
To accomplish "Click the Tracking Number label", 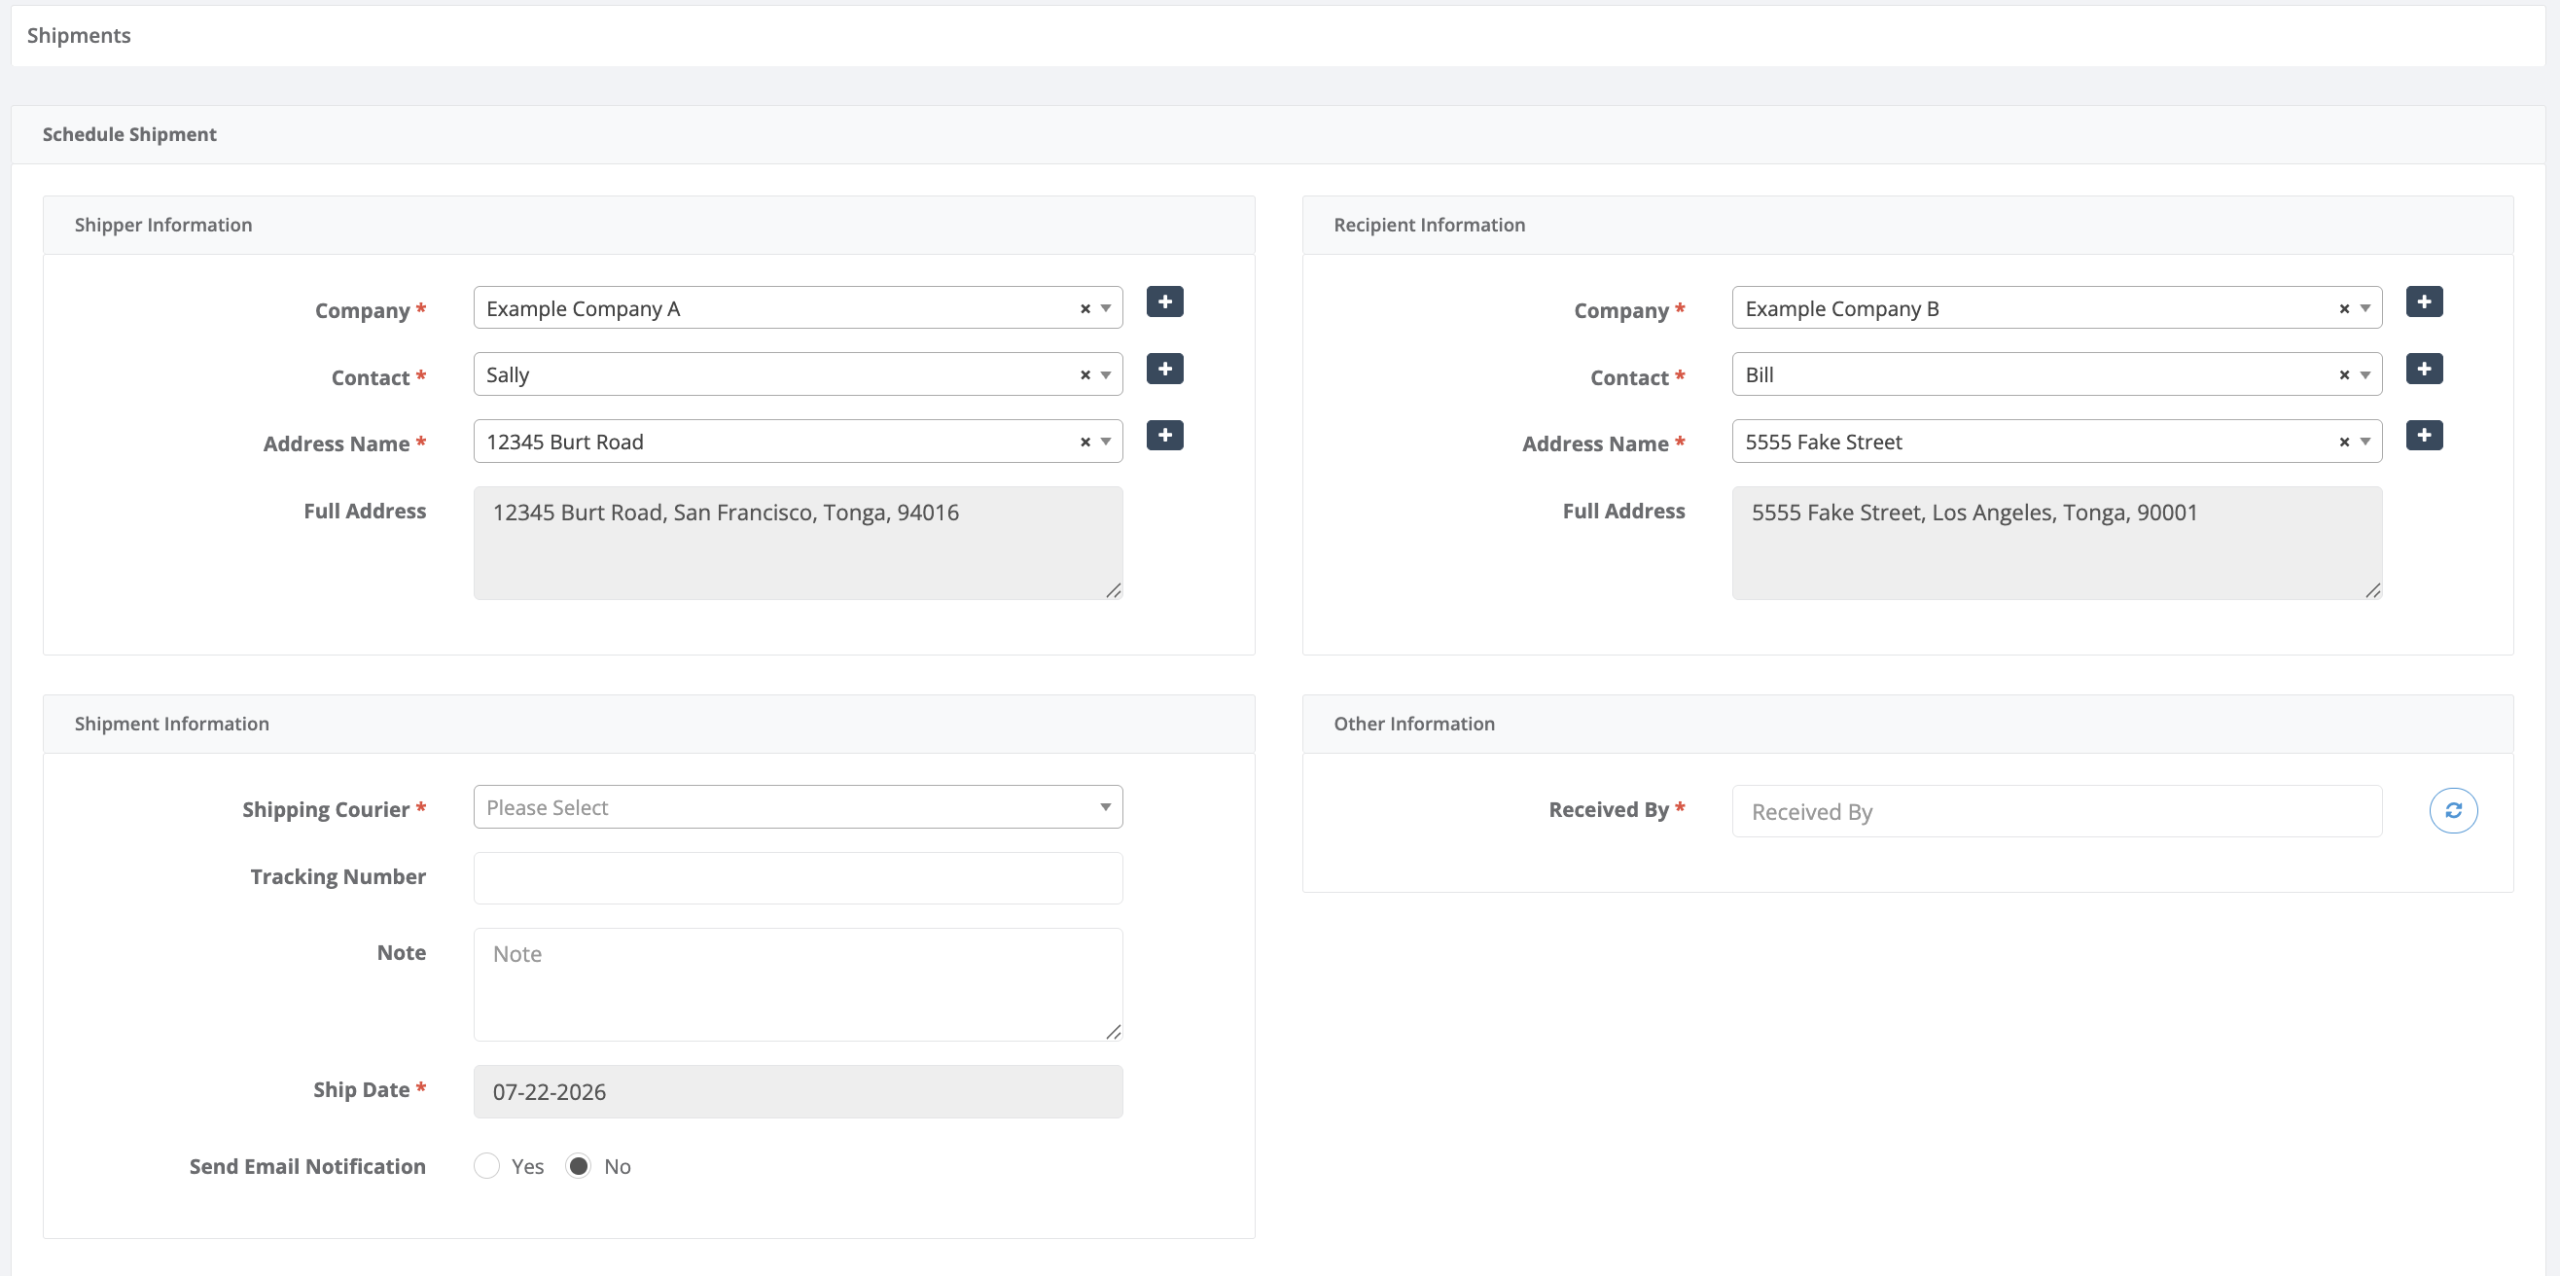I will tap(338, 877).
